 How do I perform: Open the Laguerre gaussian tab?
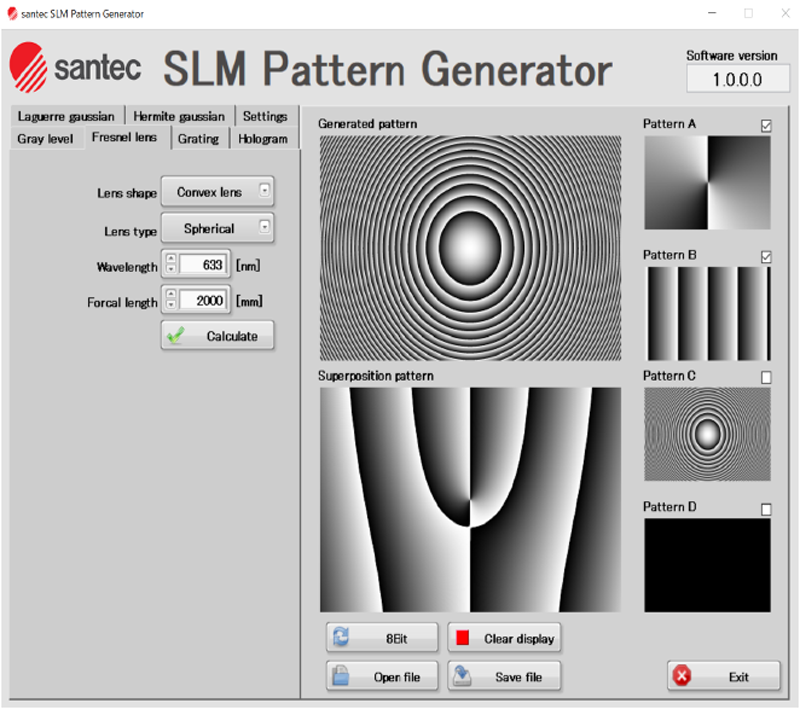tap(66, 116)
